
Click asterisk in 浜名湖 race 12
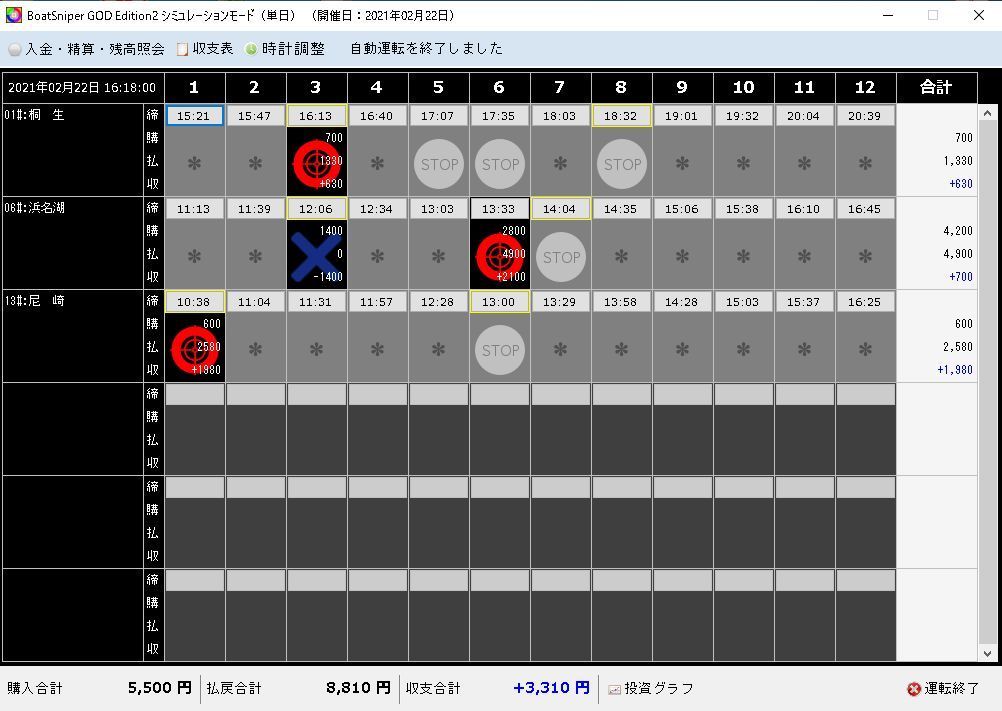(x=865, y=257)
